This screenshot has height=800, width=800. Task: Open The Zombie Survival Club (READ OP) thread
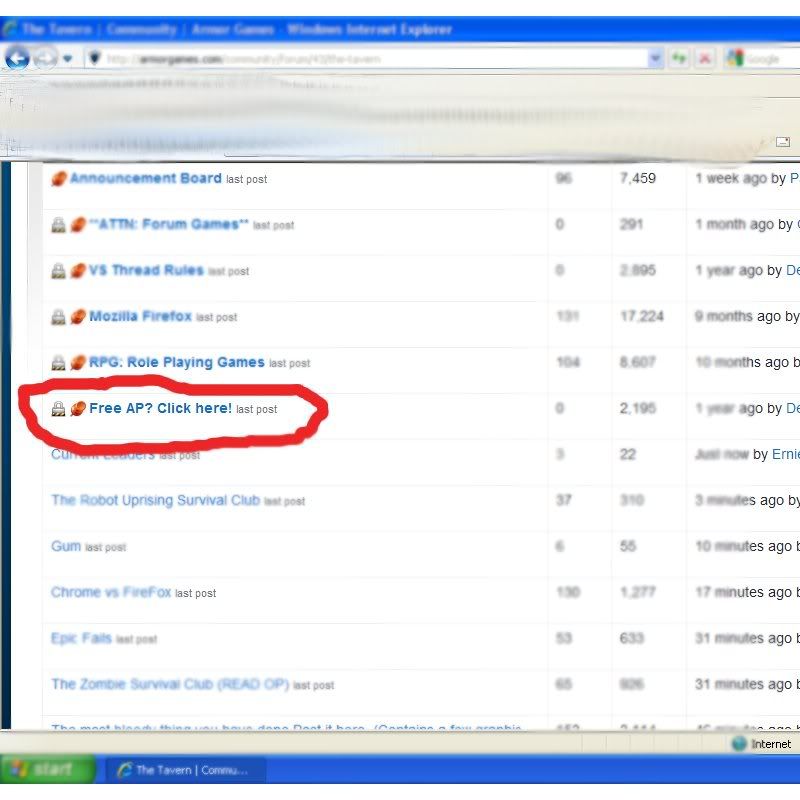click(x=170, y=684)
